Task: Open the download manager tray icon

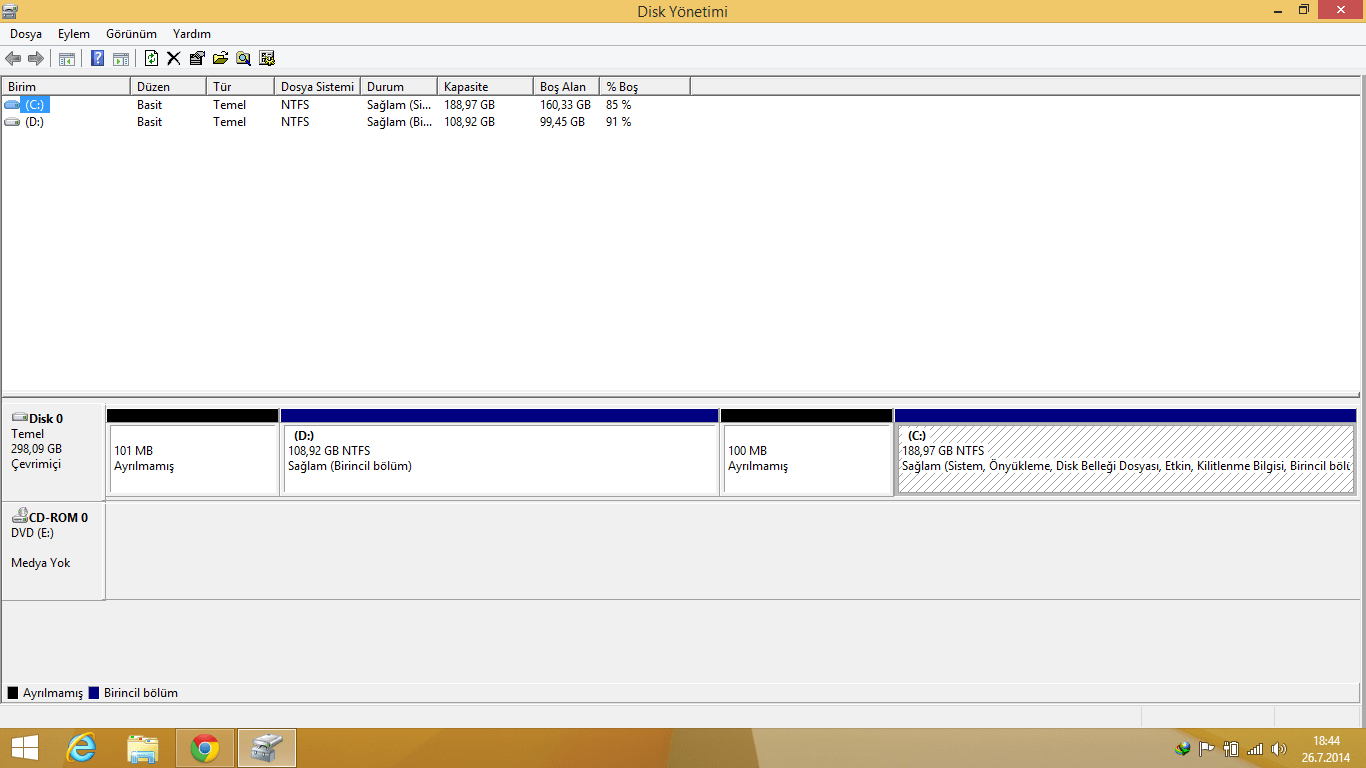Action: point(1184,748)
